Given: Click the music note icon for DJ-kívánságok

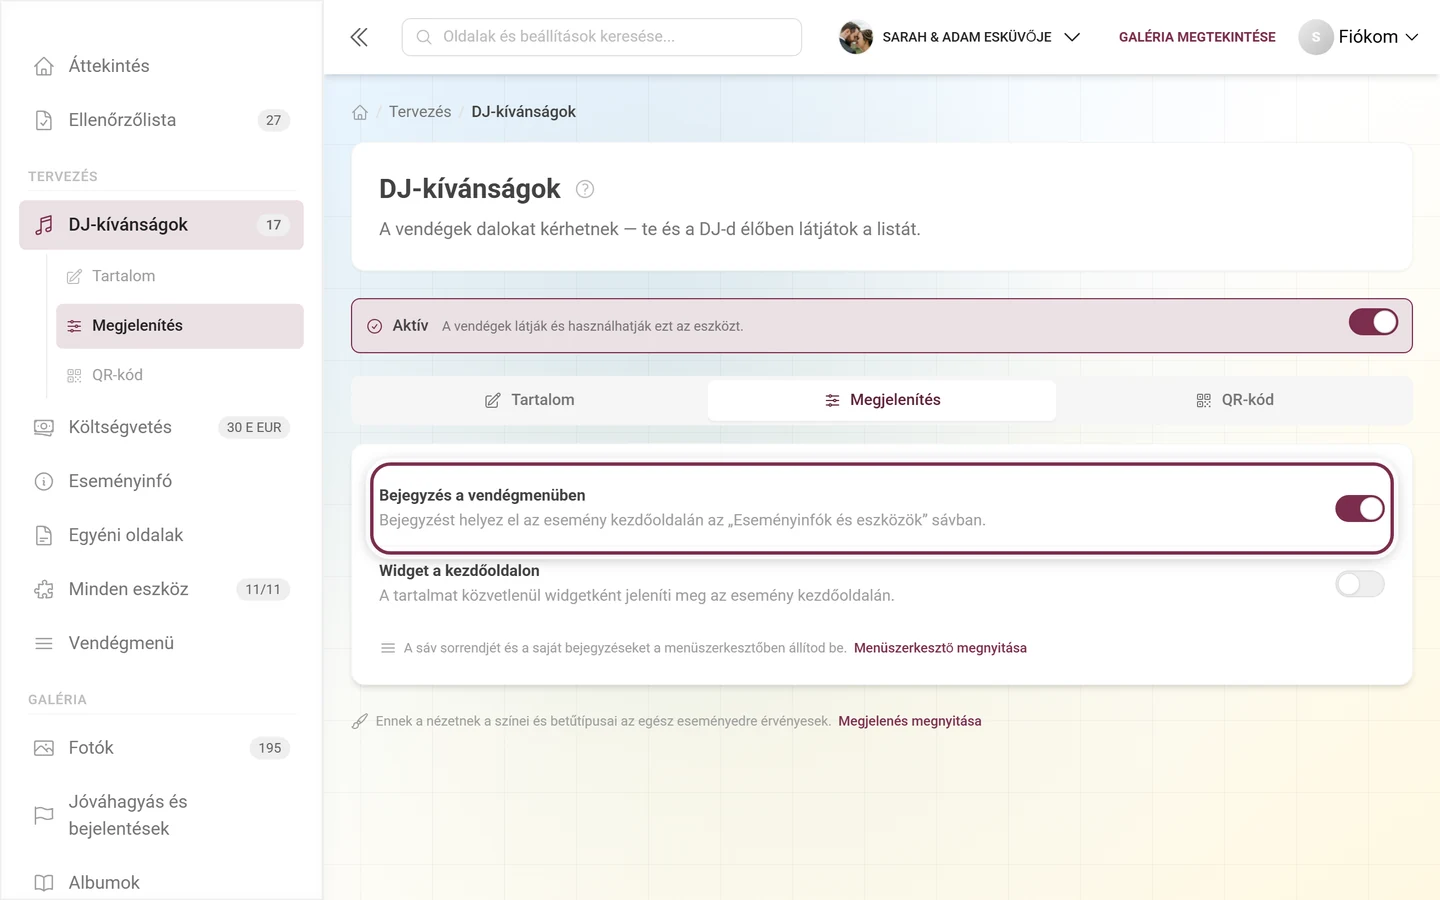Looking at the screenshot, I should click(x=44, y=225).
